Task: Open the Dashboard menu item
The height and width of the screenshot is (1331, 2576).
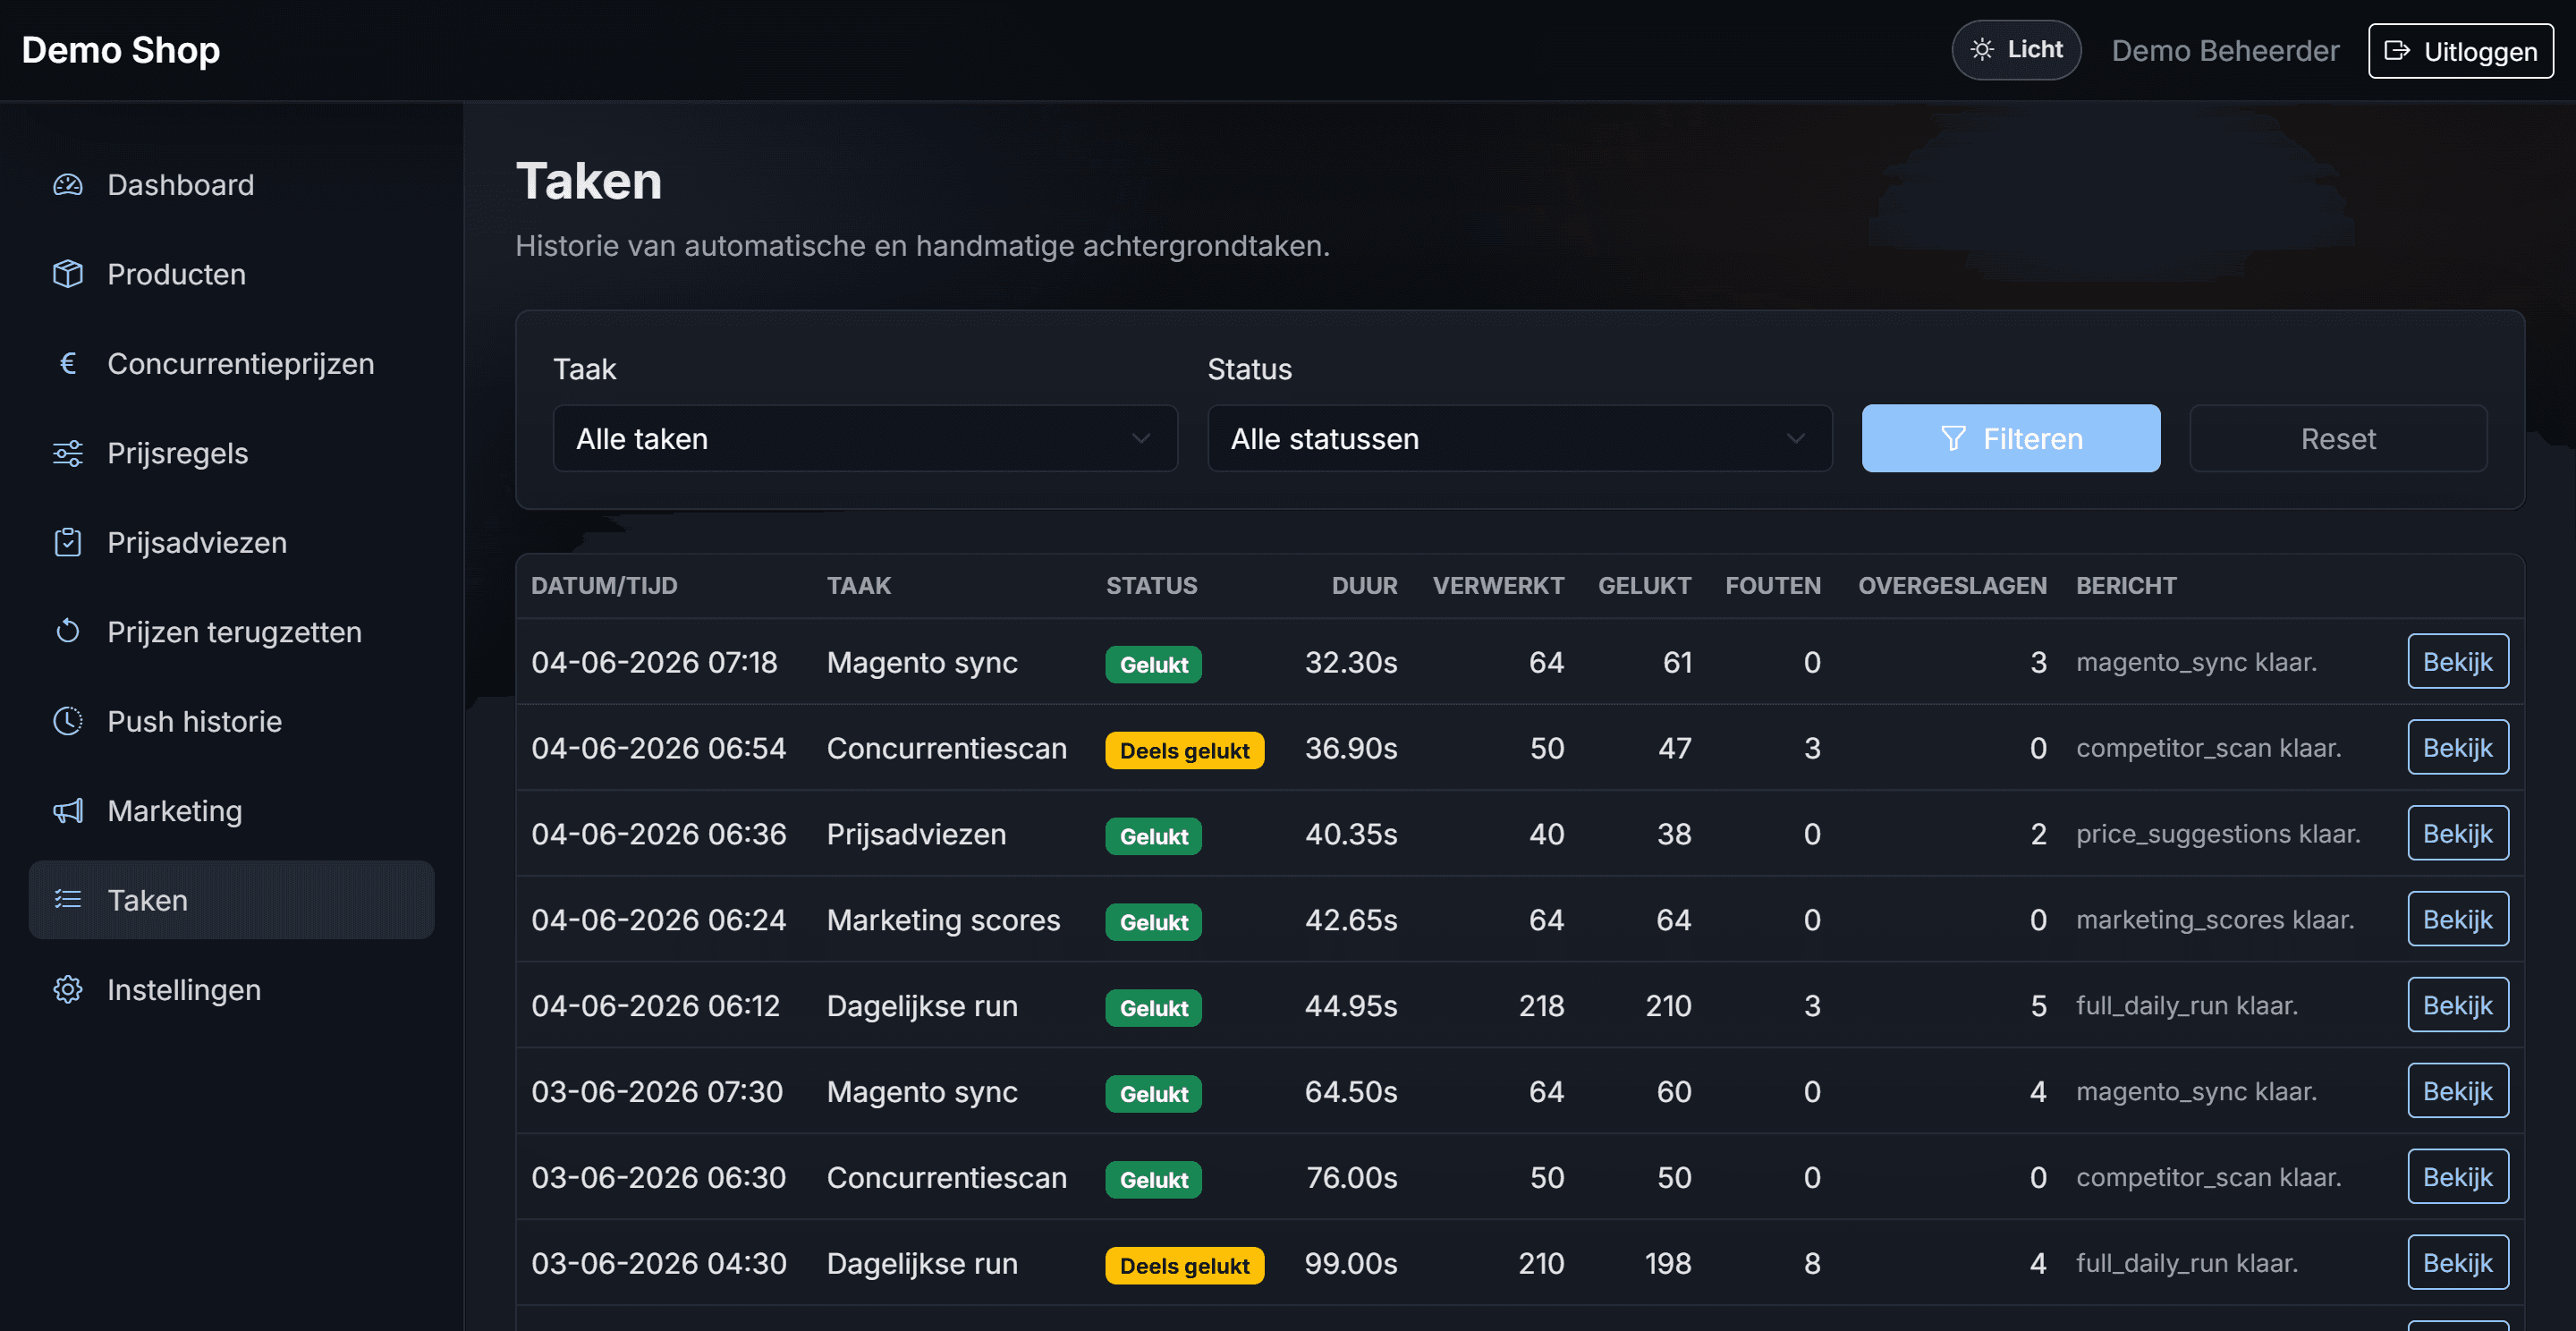Action: click(232, 185)
